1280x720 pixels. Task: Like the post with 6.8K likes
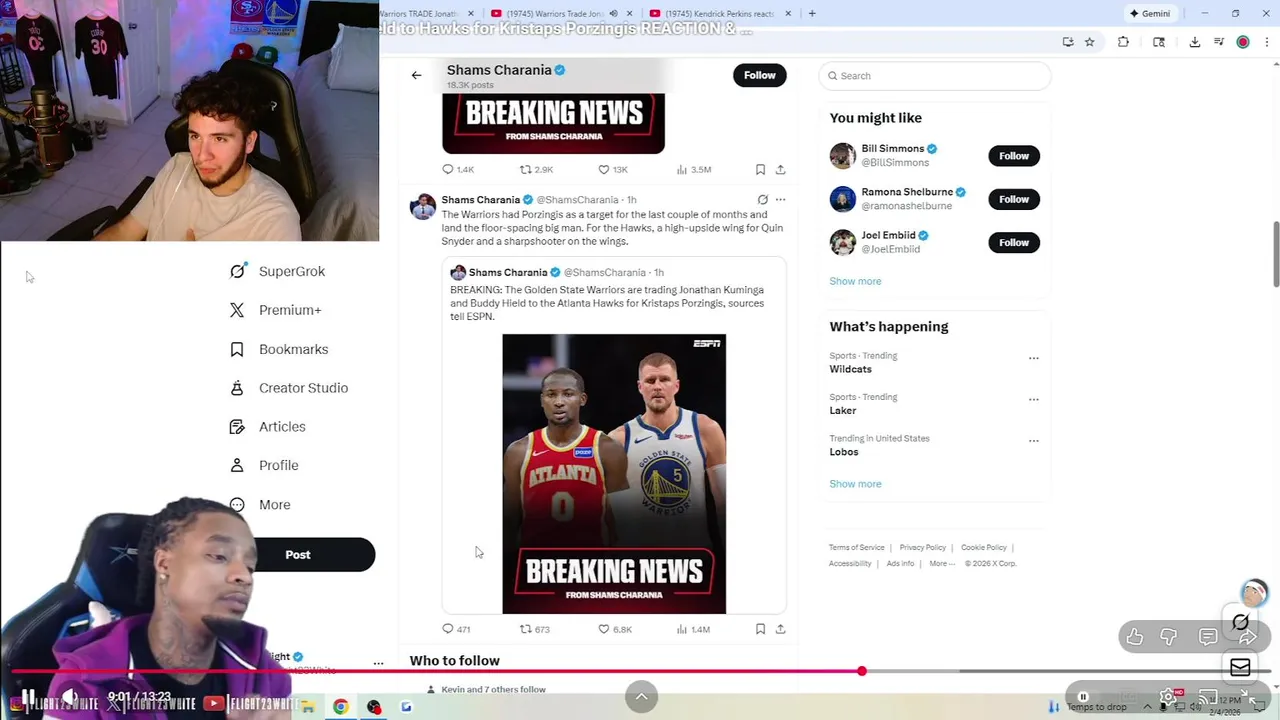[614, 629]
